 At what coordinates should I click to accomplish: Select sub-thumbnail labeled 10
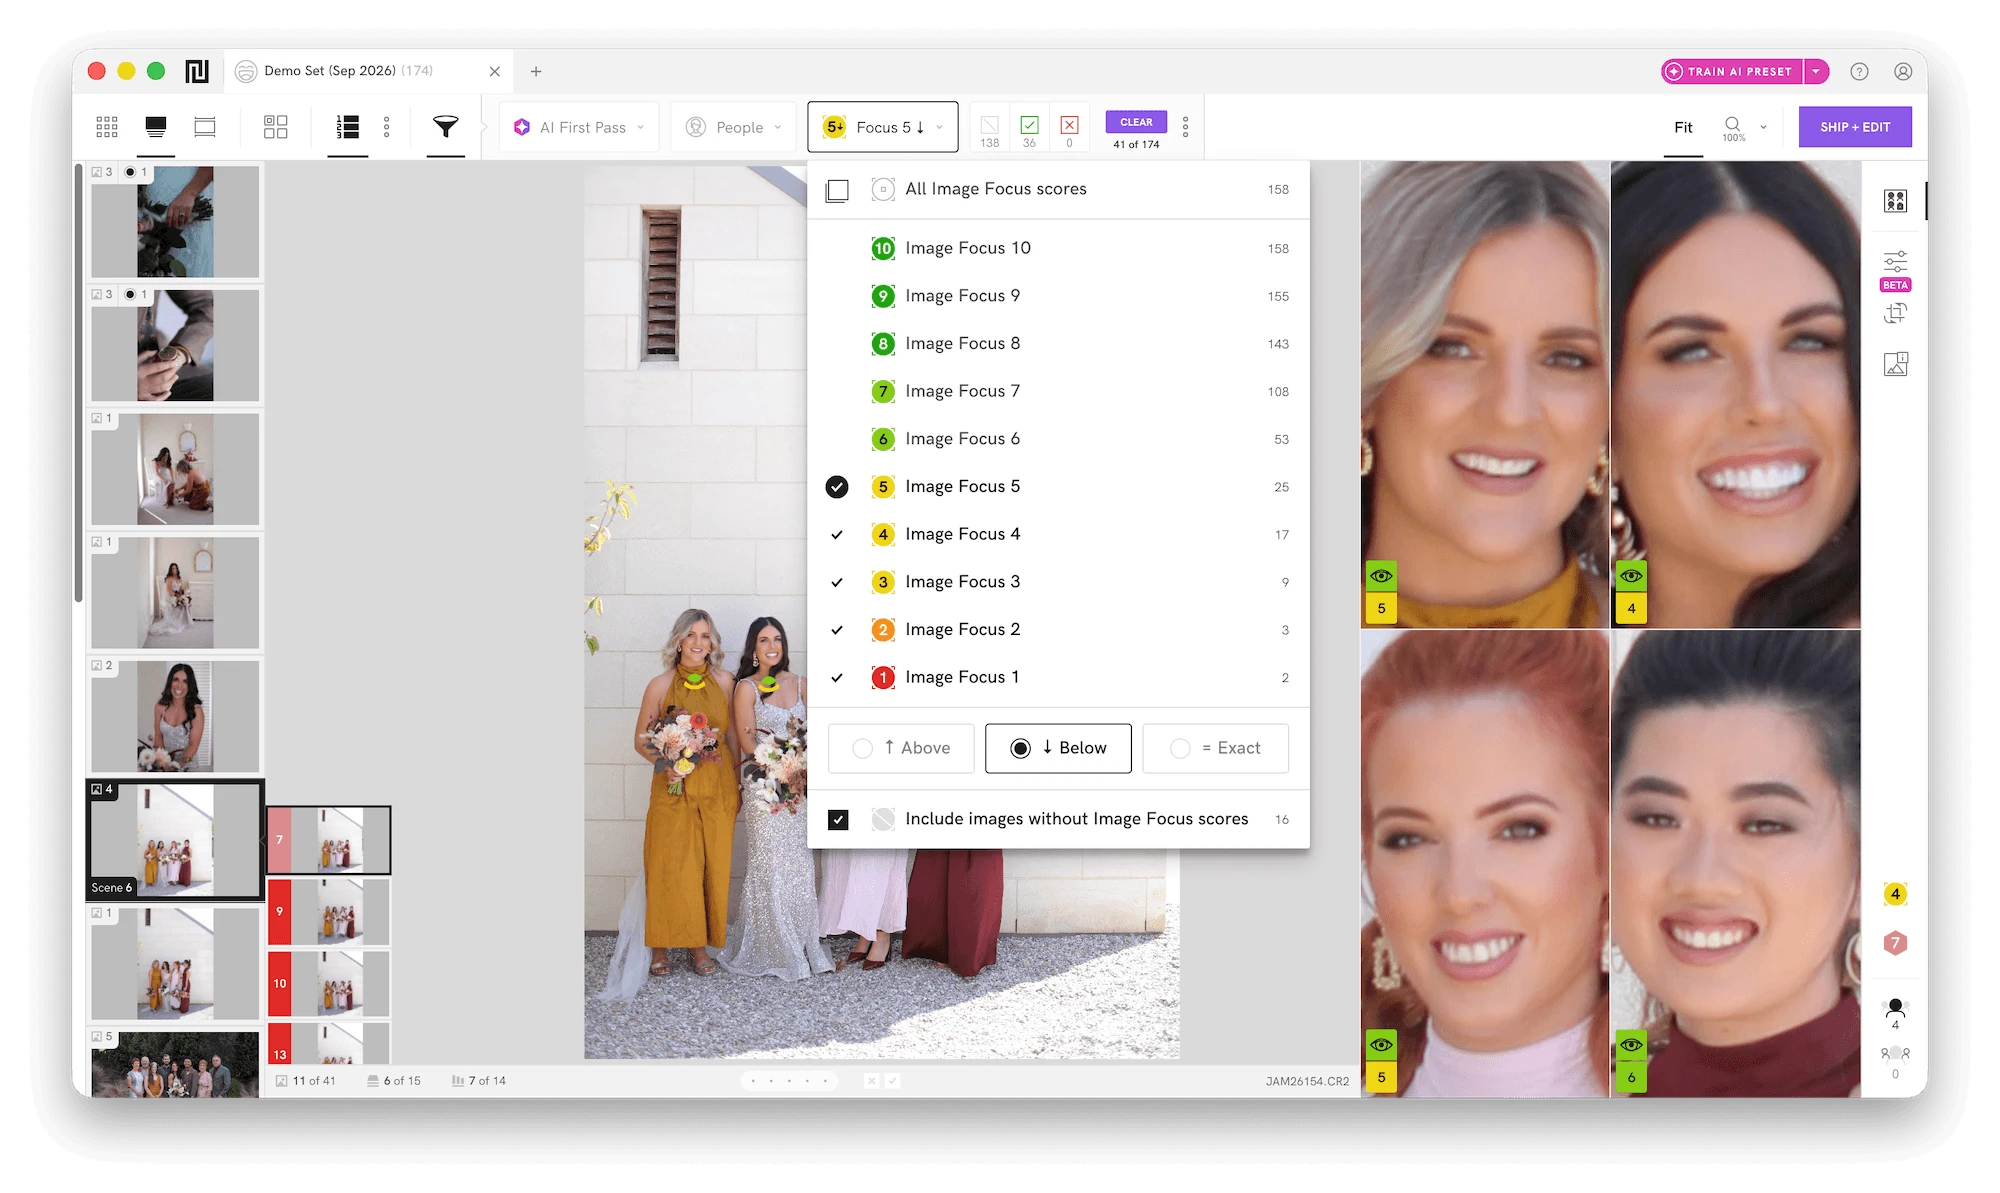coord(329,984)
